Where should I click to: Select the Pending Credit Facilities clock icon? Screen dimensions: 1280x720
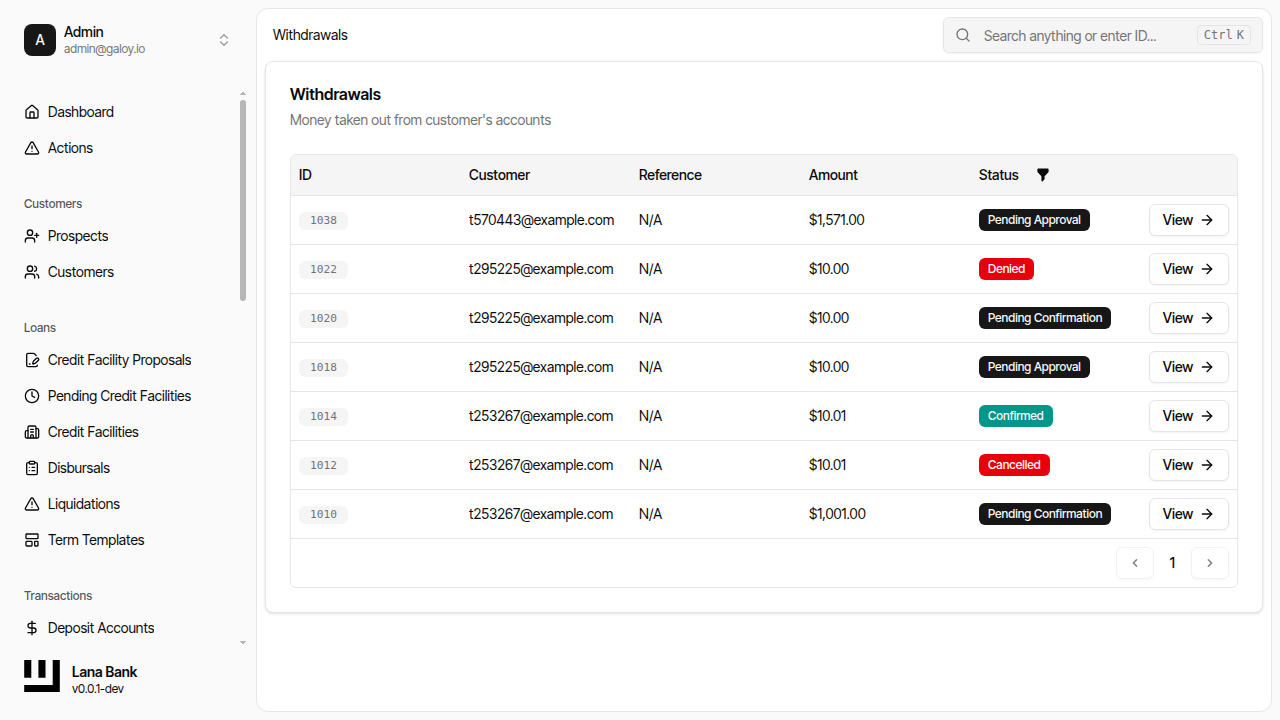click(31, 396)
